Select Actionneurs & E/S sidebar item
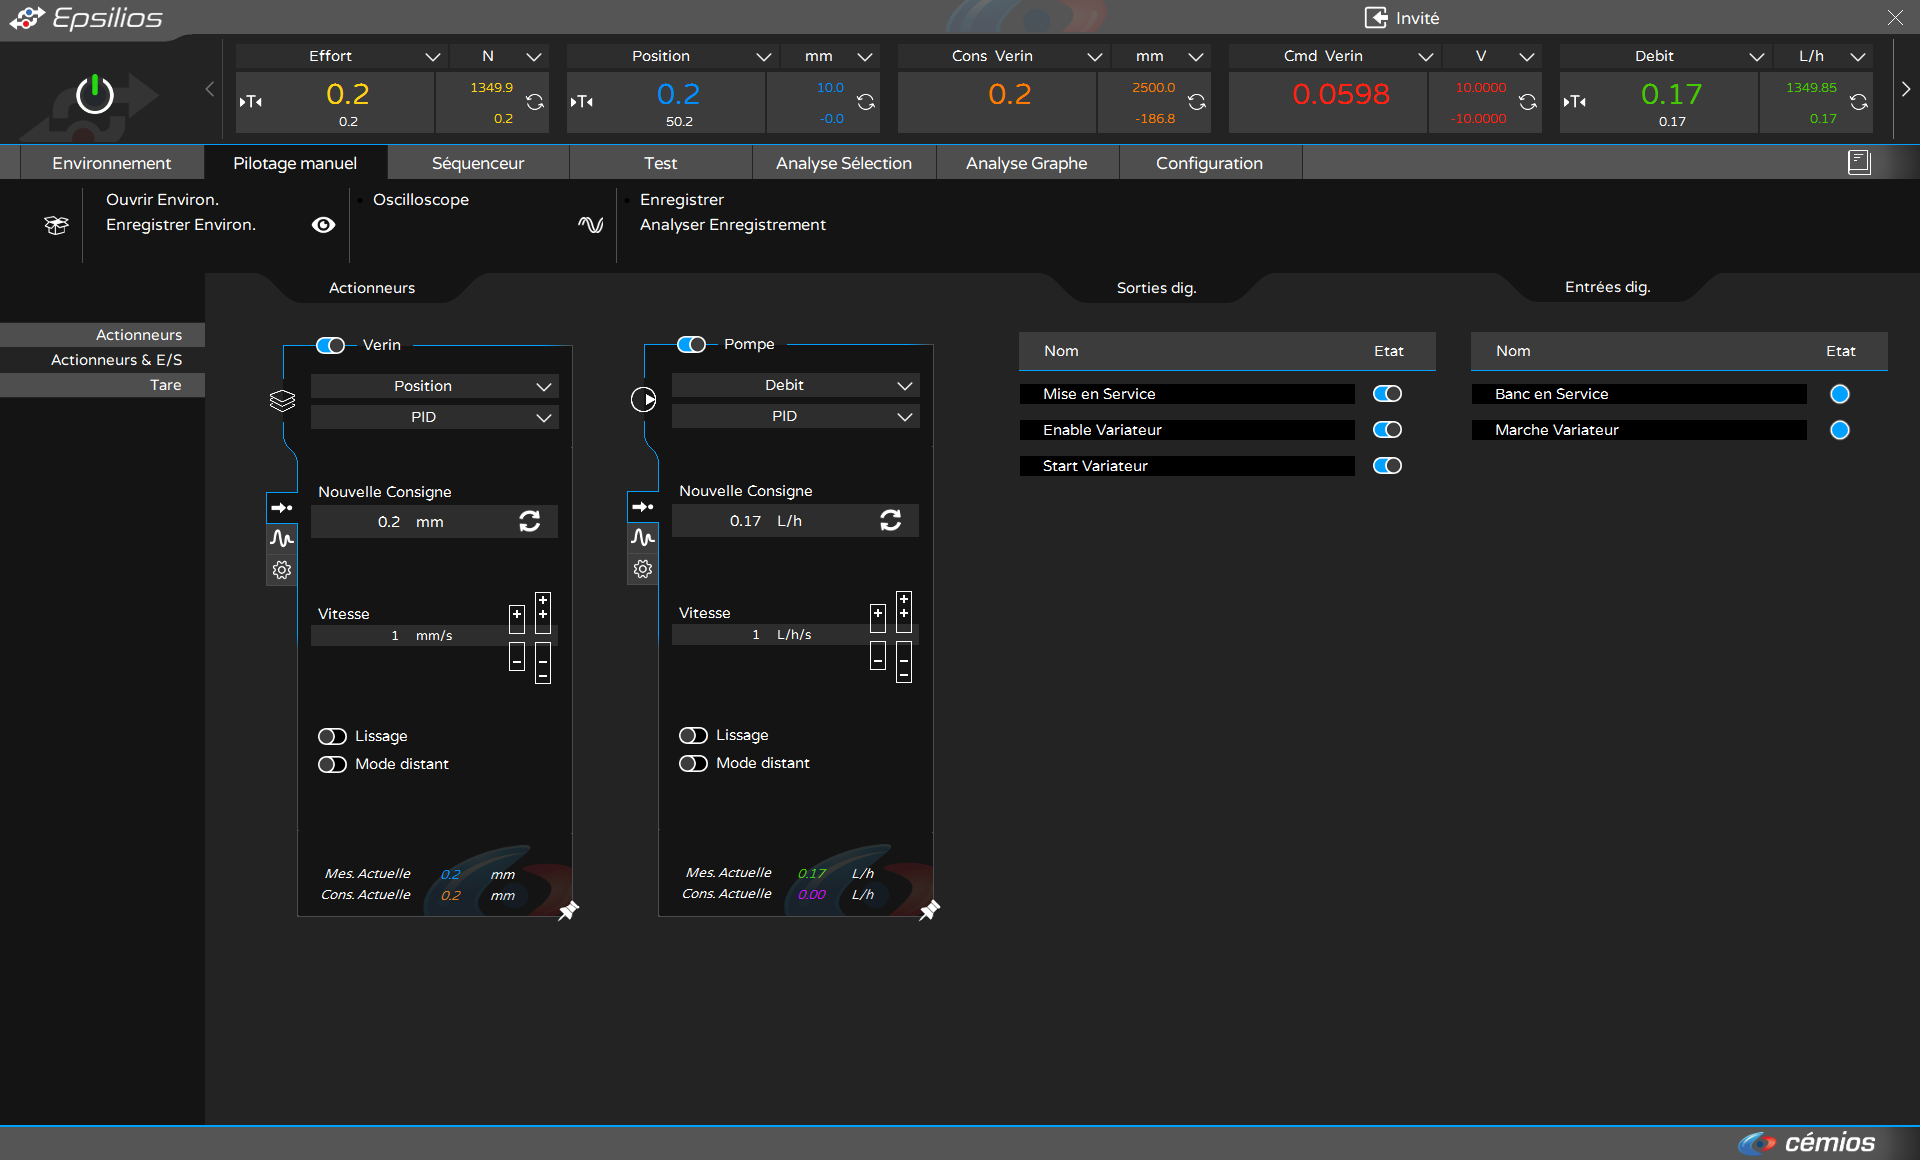 (x=116, y=360)
